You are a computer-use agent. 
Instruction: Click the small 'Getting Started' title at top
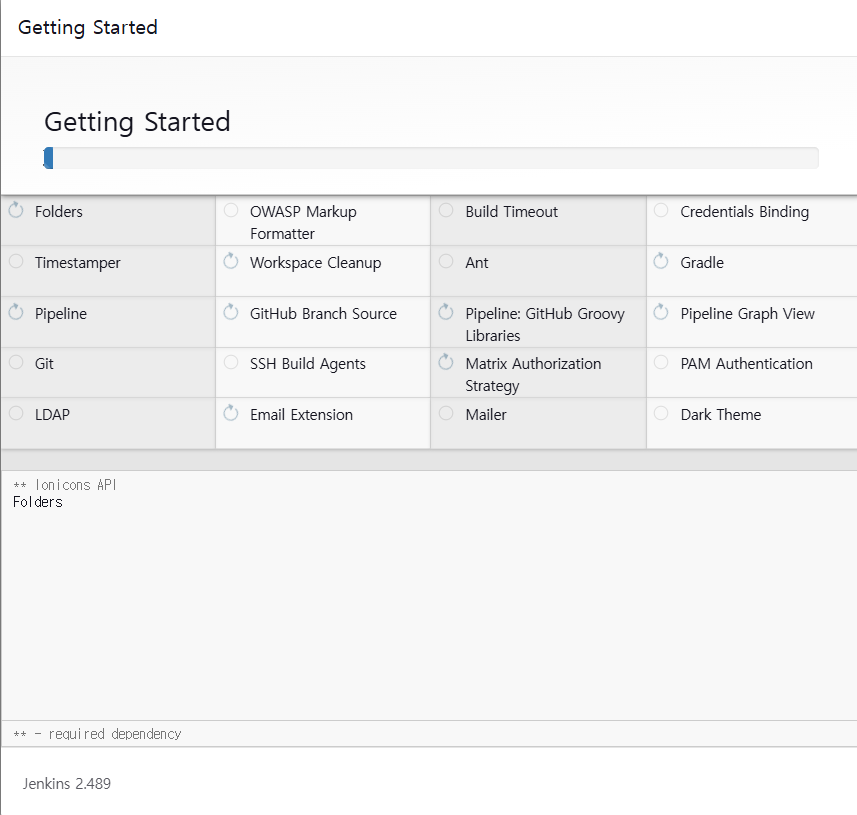(x=87, y=27)
